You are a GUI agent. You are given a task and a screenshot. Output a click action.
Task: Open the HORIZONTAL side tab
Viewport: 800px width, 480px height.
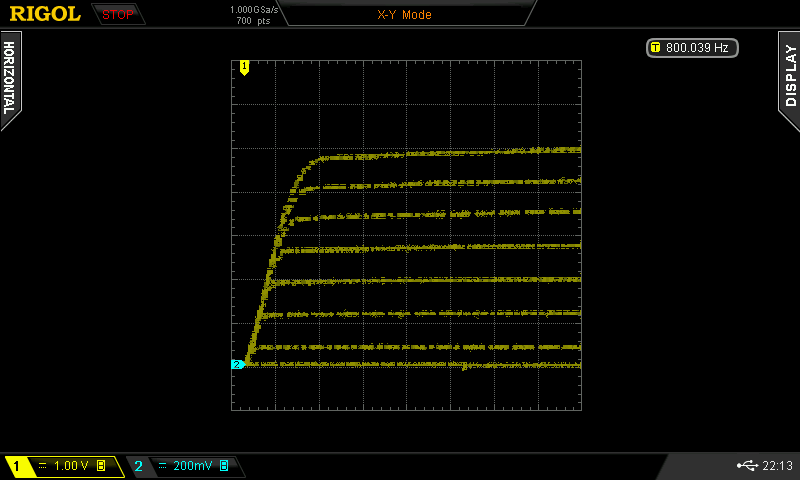10,80
